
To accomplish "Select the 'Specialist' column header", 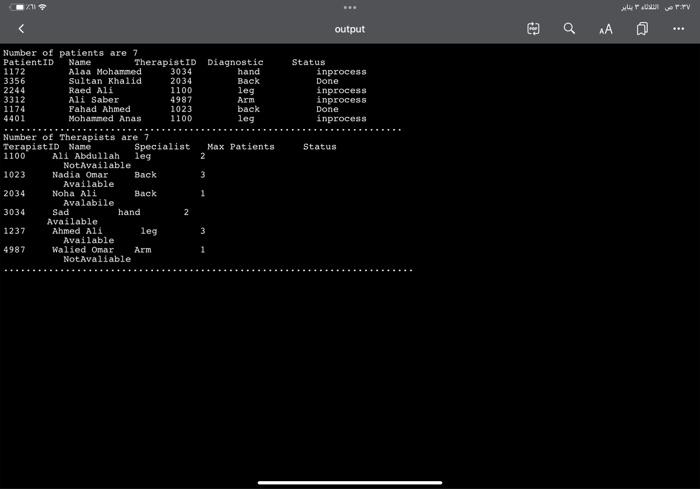I will [162, 147].
